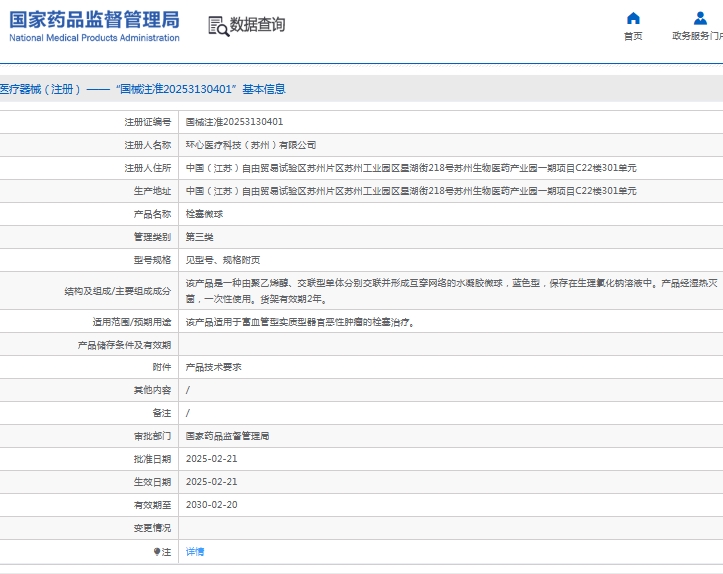Click the 变更情况 label
The width and height of the screenshot is (723, 574).
tap(152, 528)
